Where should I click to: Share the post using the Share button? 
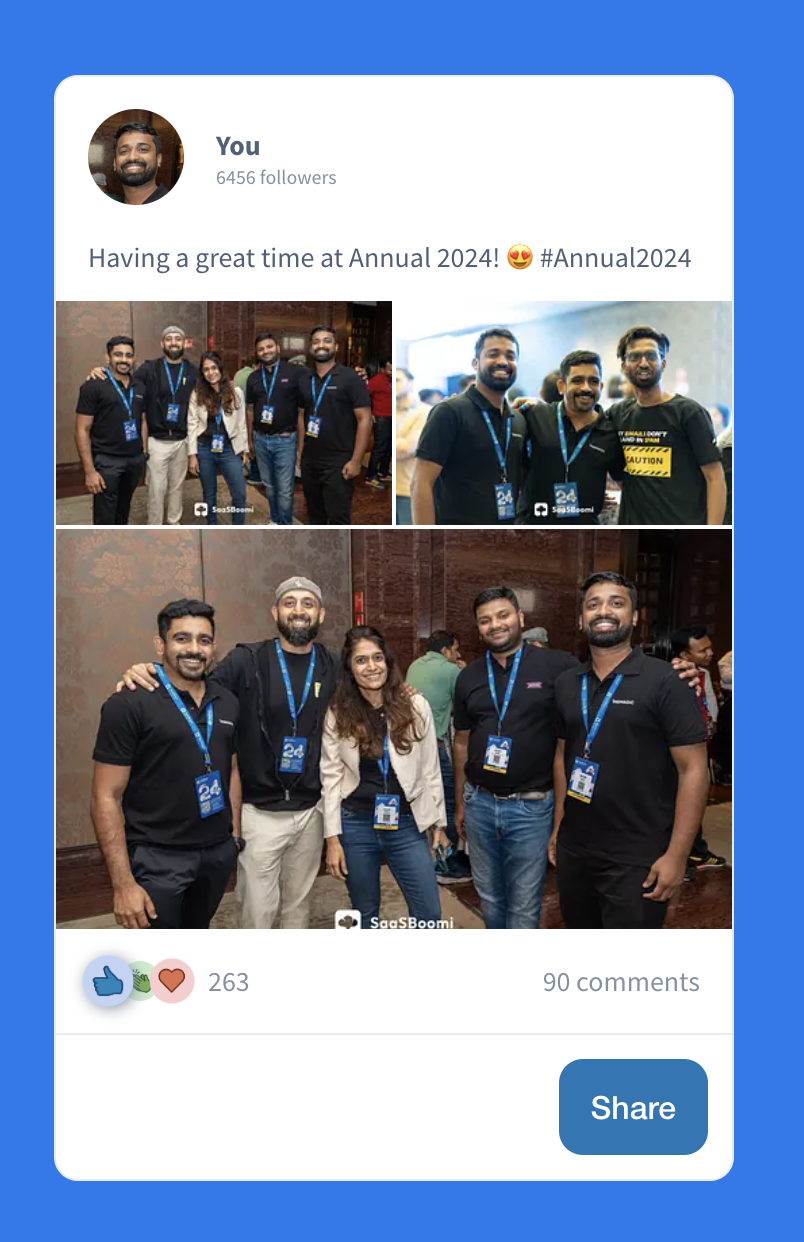click(633, 1107)
